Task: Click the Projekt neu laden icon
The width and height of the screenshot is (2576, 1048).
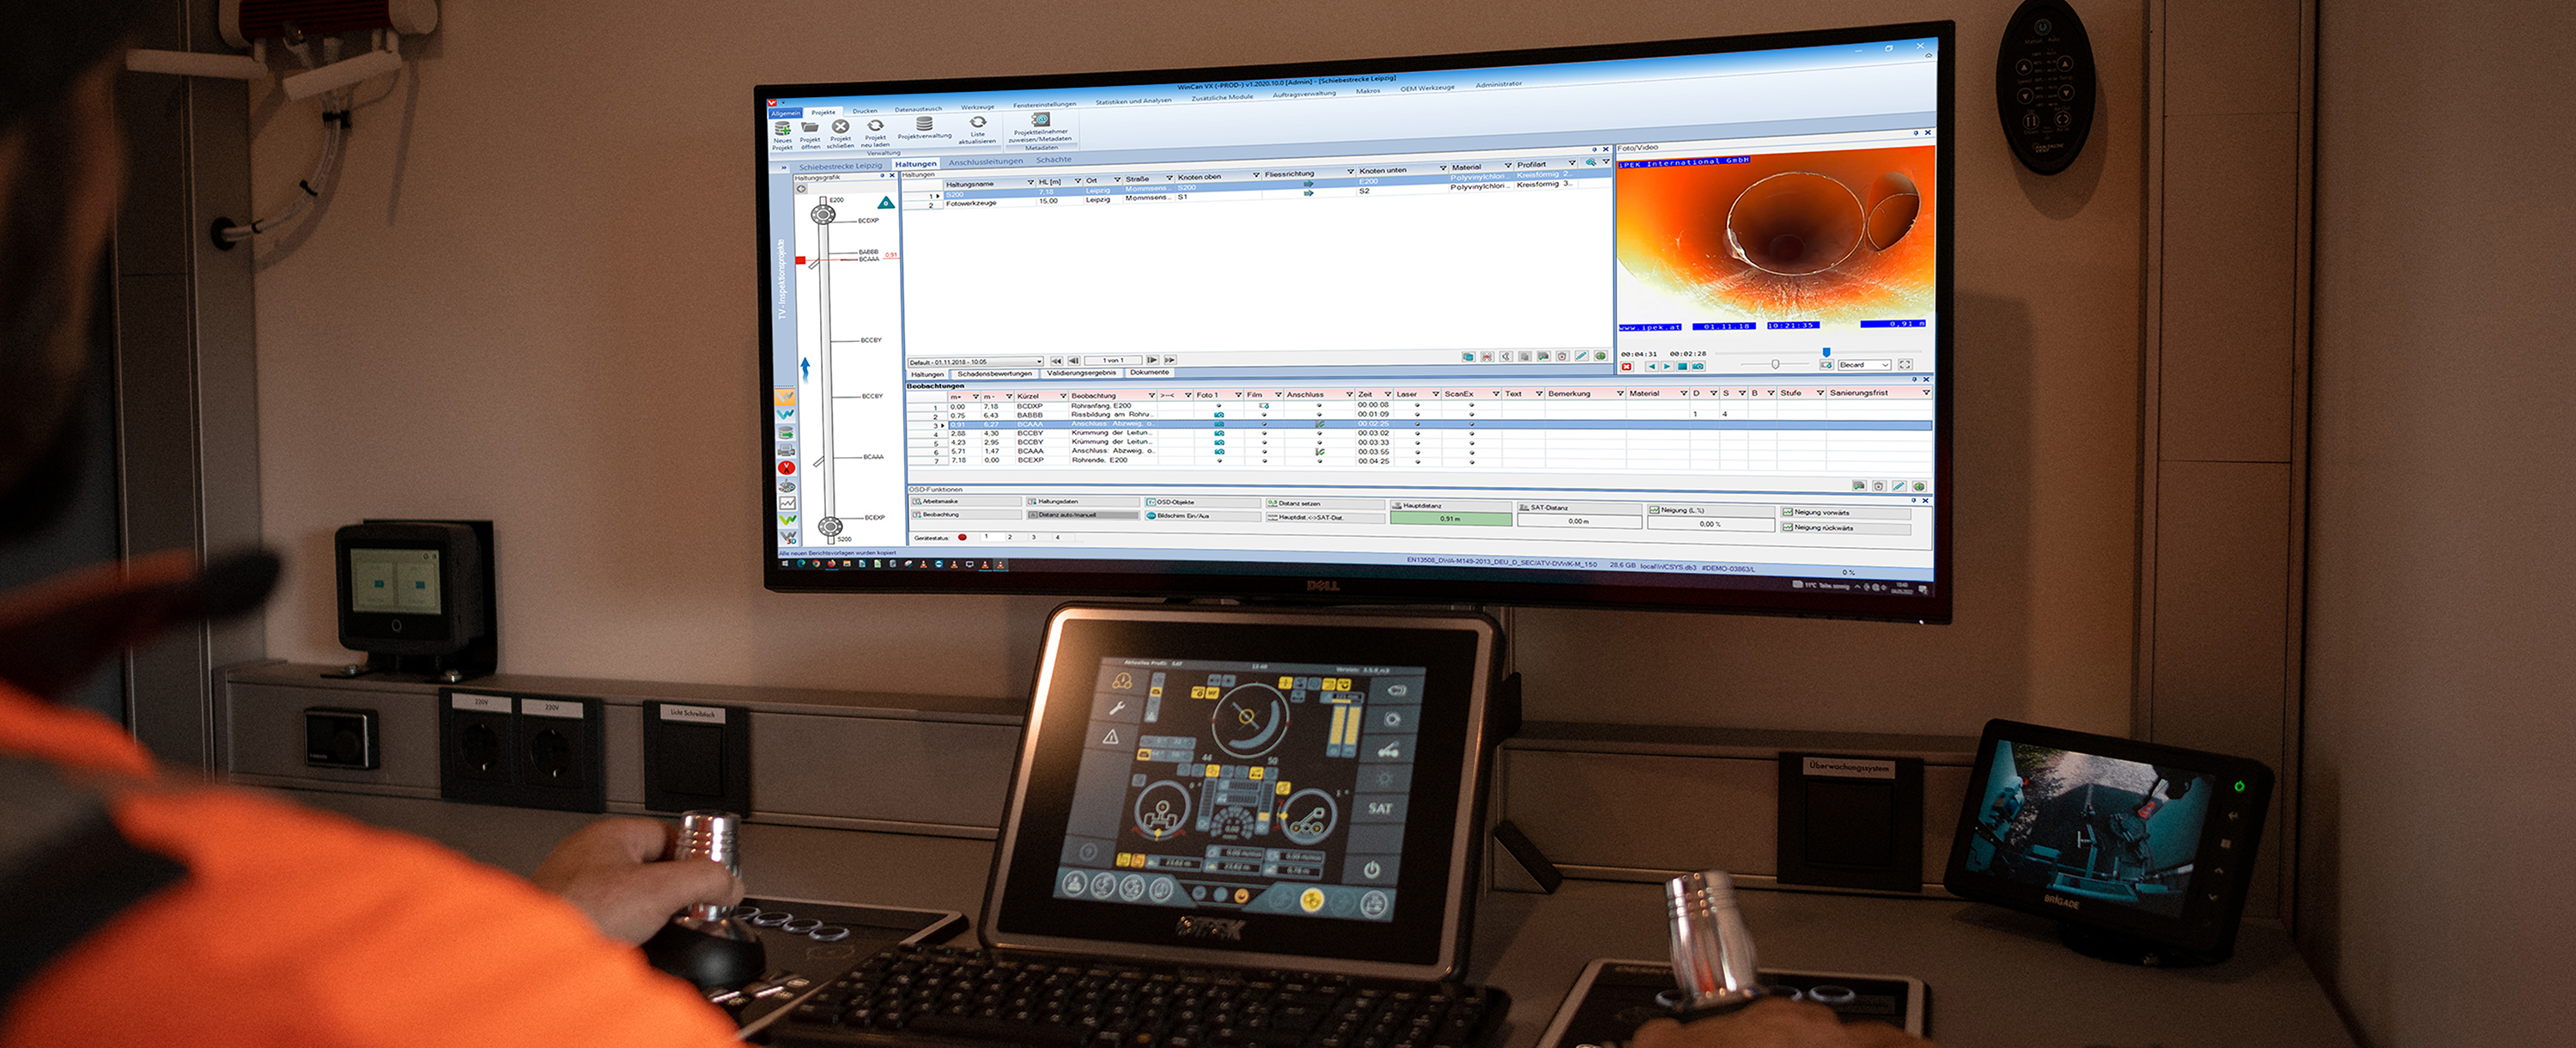Action: [x=875, y=125]
